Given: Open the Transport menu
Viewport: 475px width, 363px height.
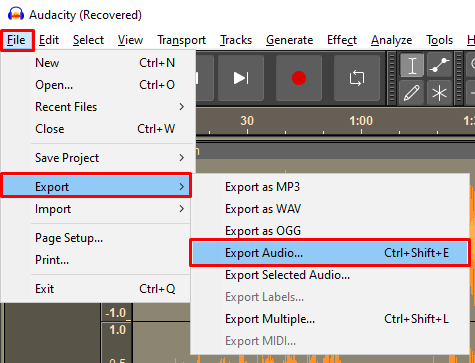Looking at the screenshot, I should point(182,40).
